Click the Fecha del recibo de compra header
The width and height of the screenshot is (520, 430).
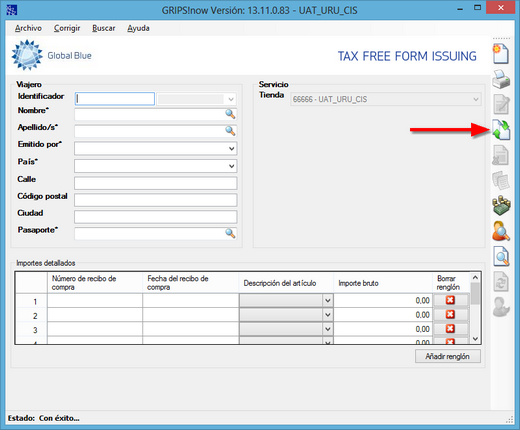191,283
